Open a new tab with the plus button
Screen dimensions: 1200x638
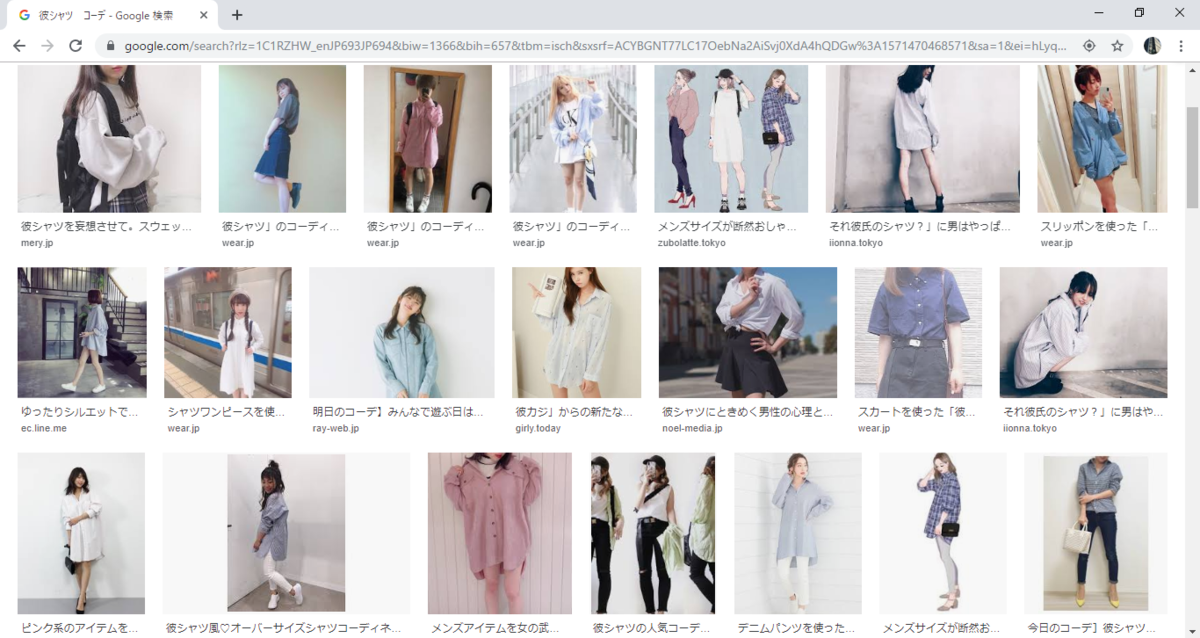coord(237,15)
